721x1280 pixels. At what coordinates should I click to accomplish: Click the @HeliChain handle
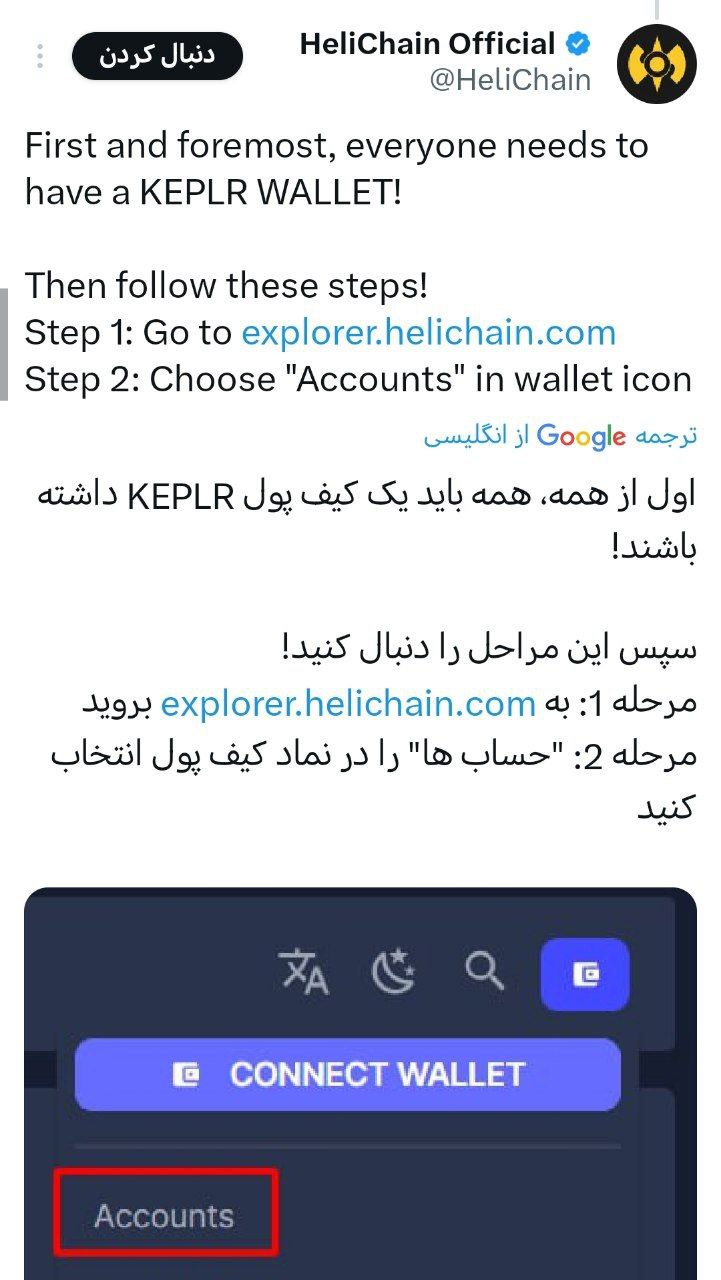pyautogui.click(x=510, y=80)
